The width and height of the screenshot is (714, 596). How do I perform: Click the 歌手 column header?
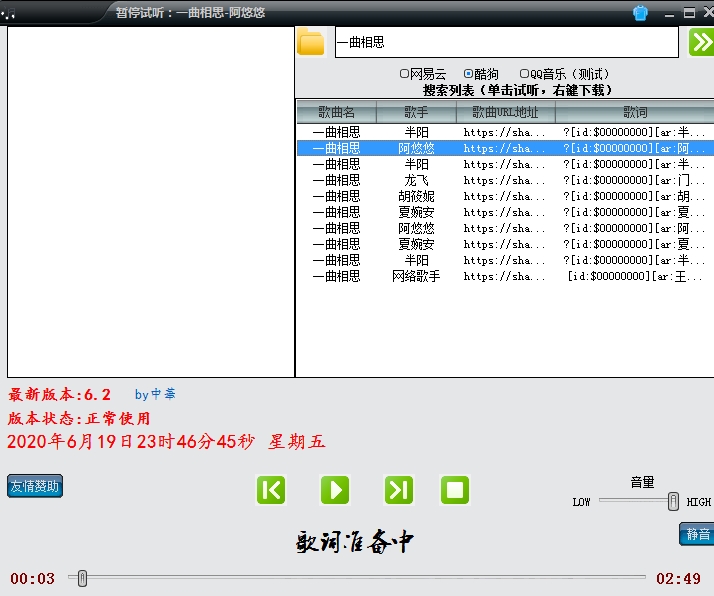(416, 113)
